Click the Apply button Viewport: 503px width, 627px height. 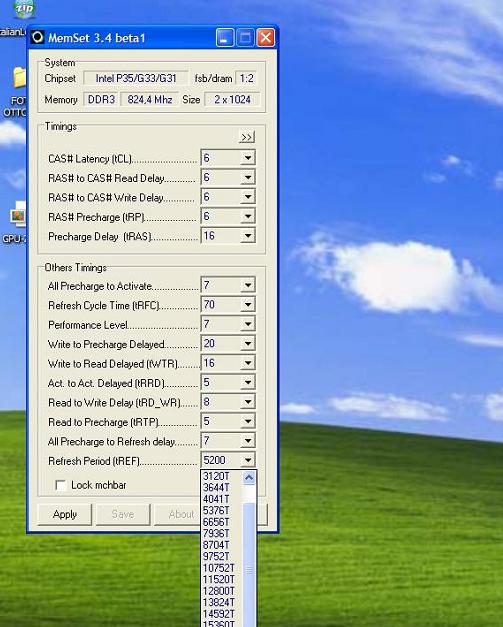[x=65, y=514]
